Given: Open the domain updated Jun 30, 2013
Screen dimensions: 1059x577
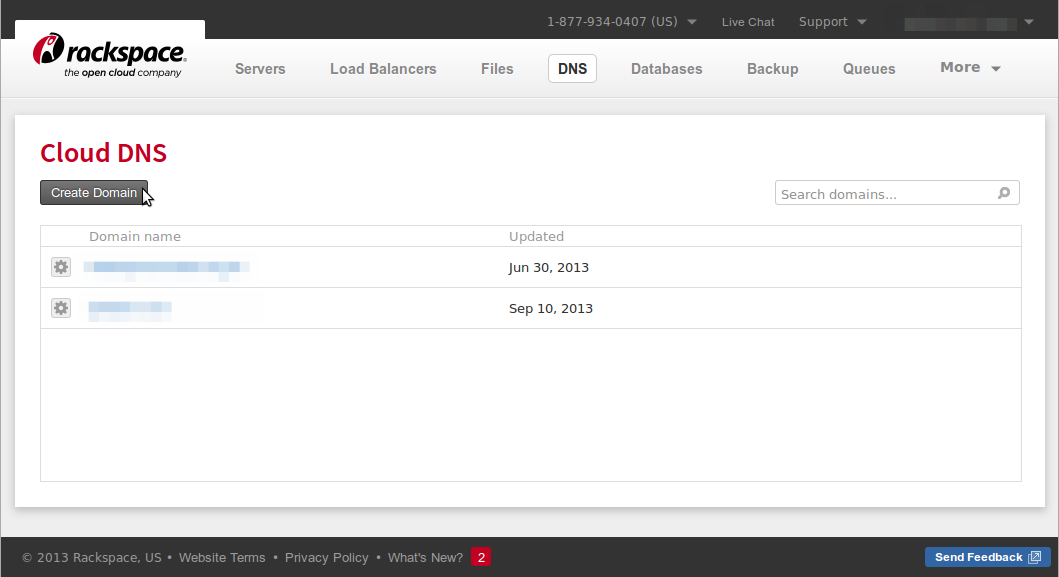Looking at the screenshot, I should (x=167, y=268).
